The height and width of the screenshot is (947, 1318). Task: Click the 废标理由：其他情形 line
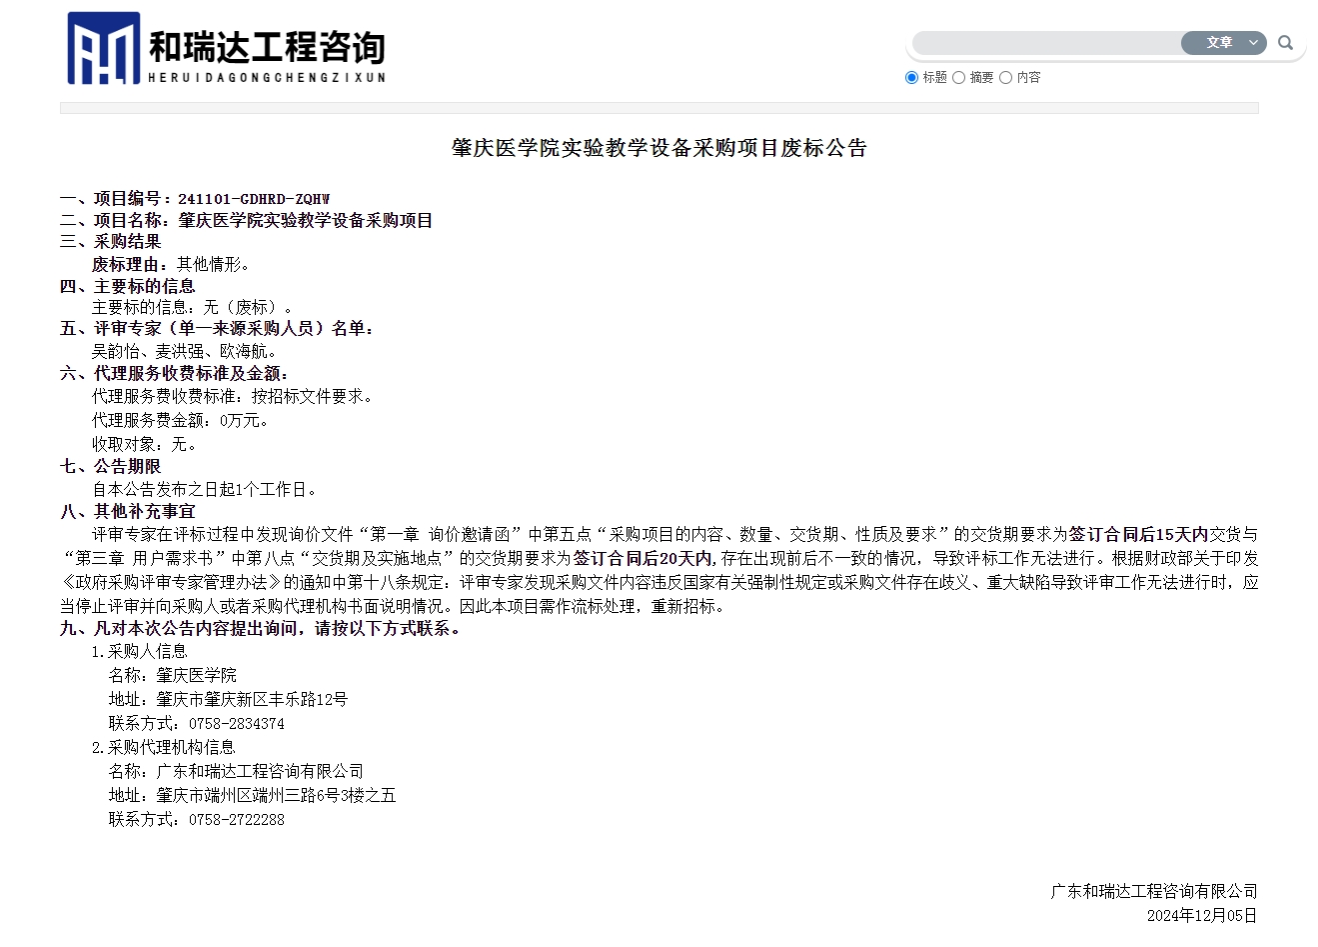[171, 264]
